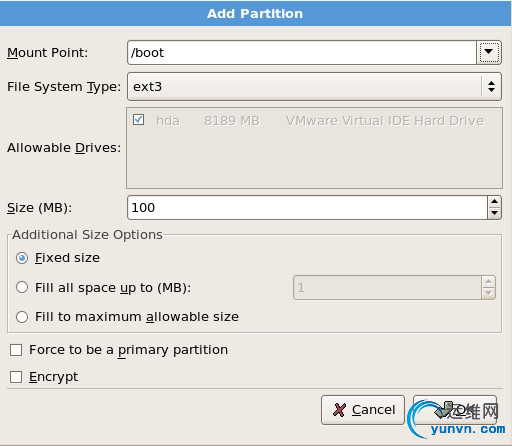Decrease Size with the down arrow
The height and width of the screenshot is (446, 512).
pos(494,213)
